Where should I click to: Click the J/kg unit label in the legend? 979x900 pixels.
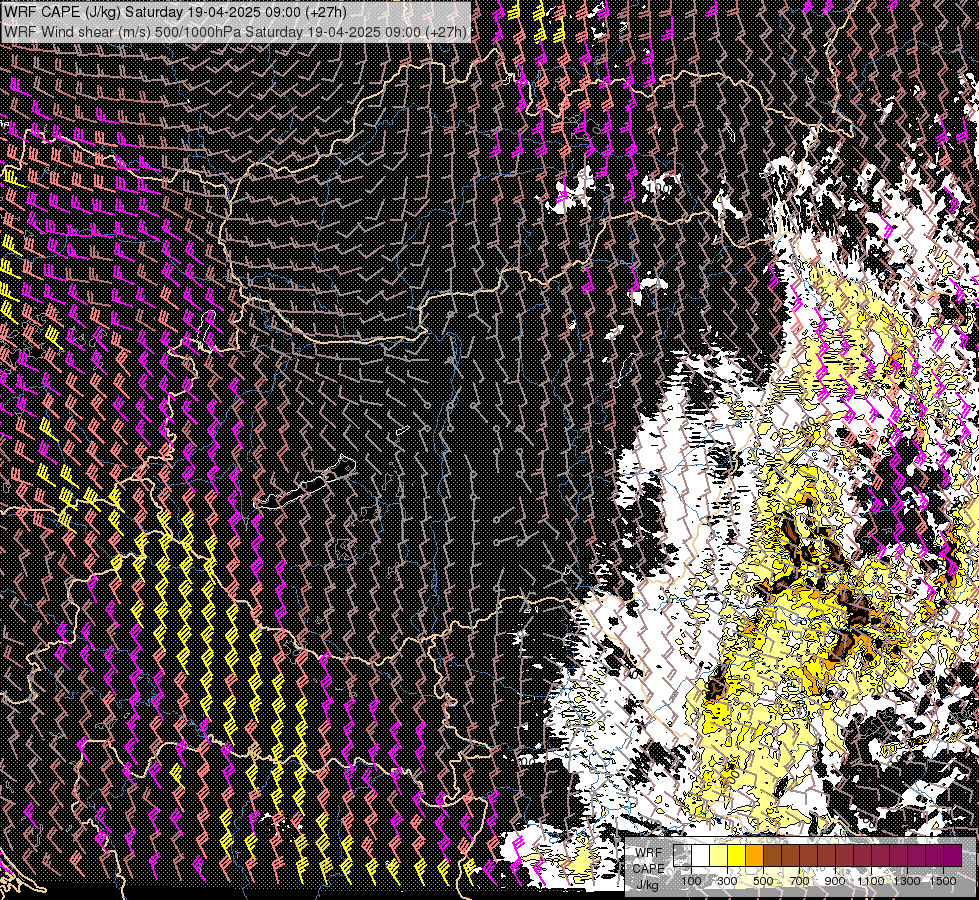coord(648,885)
